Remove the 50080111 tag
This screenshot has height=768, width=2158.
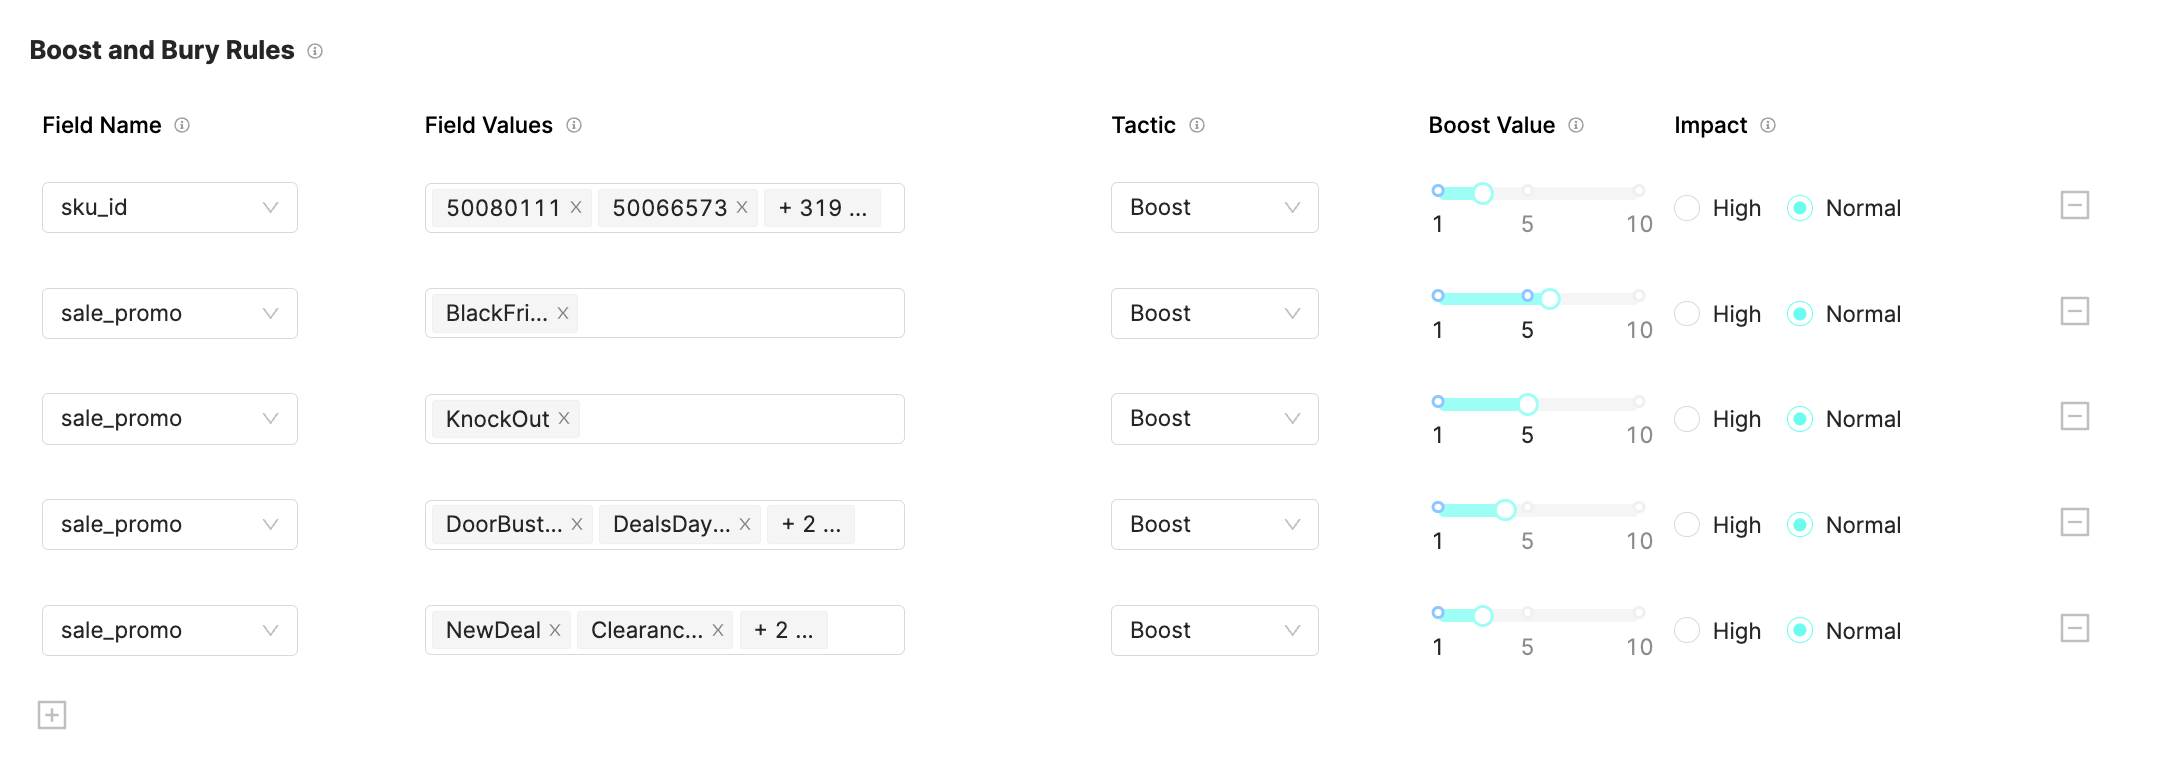(576, 207)
